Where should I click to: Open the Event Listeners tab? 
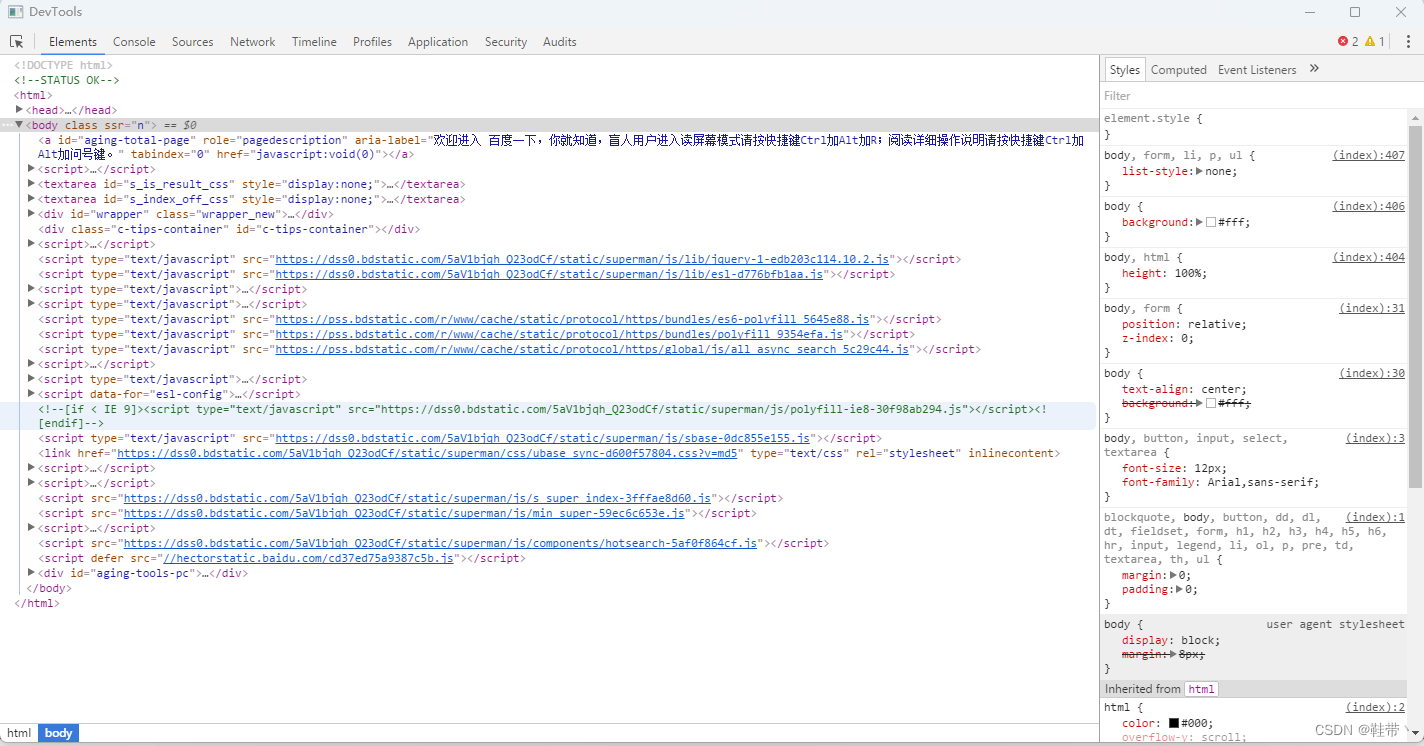tap(1257, 70)
